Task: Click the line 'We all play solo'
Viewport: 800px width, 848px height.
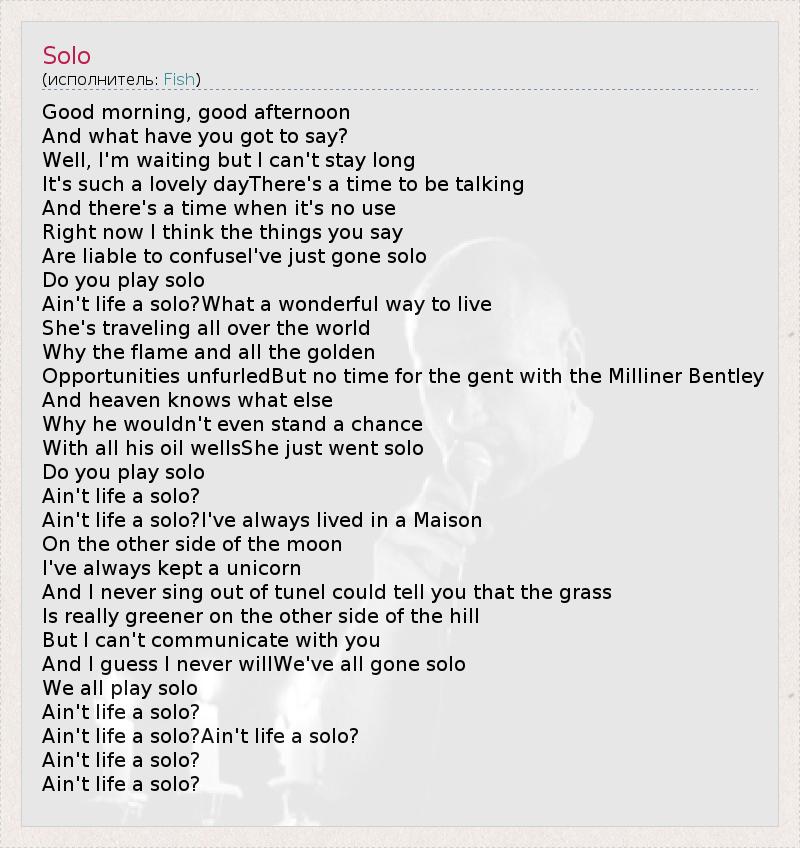Action: [x=120, y=688]
